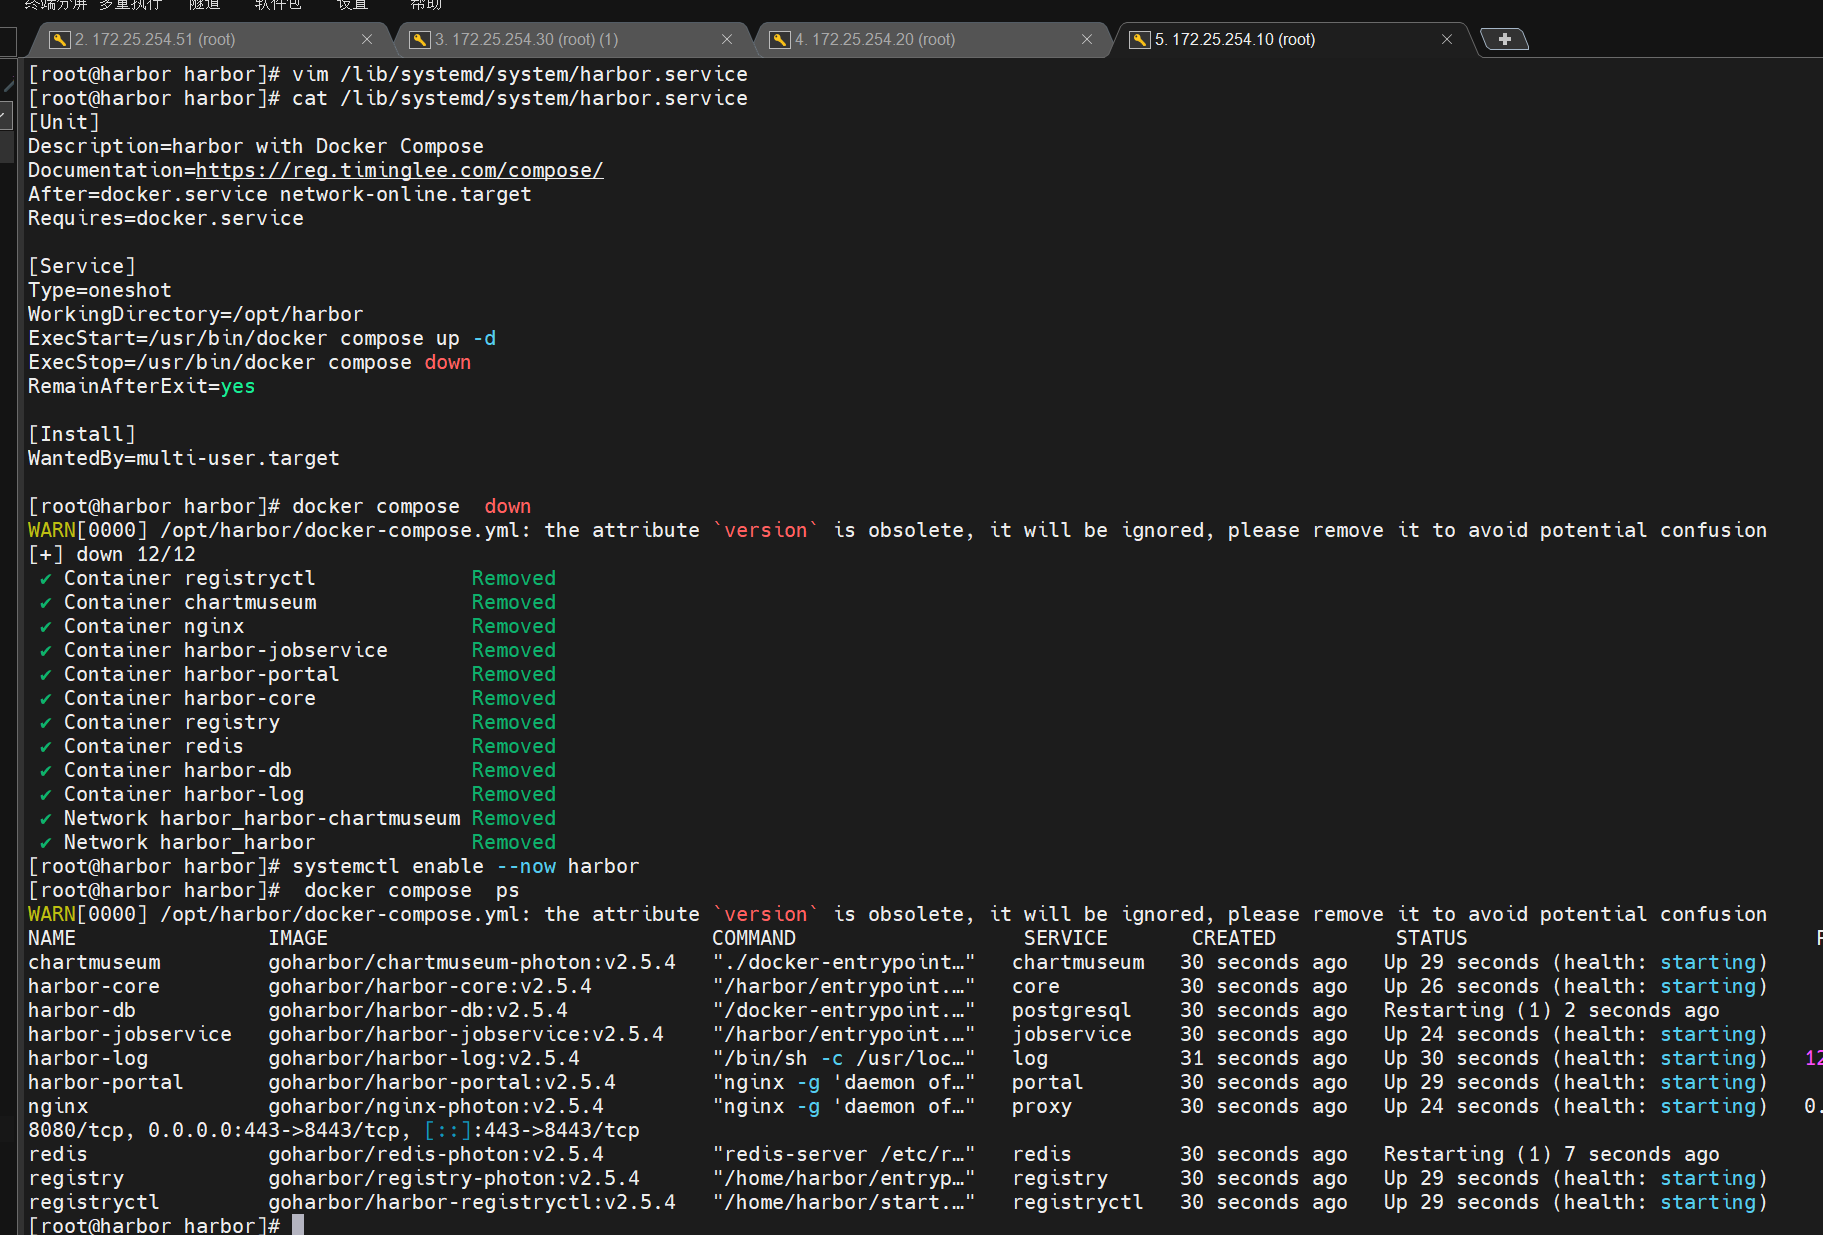Click the goharbor/harbor-core:v2.5.4 image text
The image size is (1823, 1235).
[430, 986]
